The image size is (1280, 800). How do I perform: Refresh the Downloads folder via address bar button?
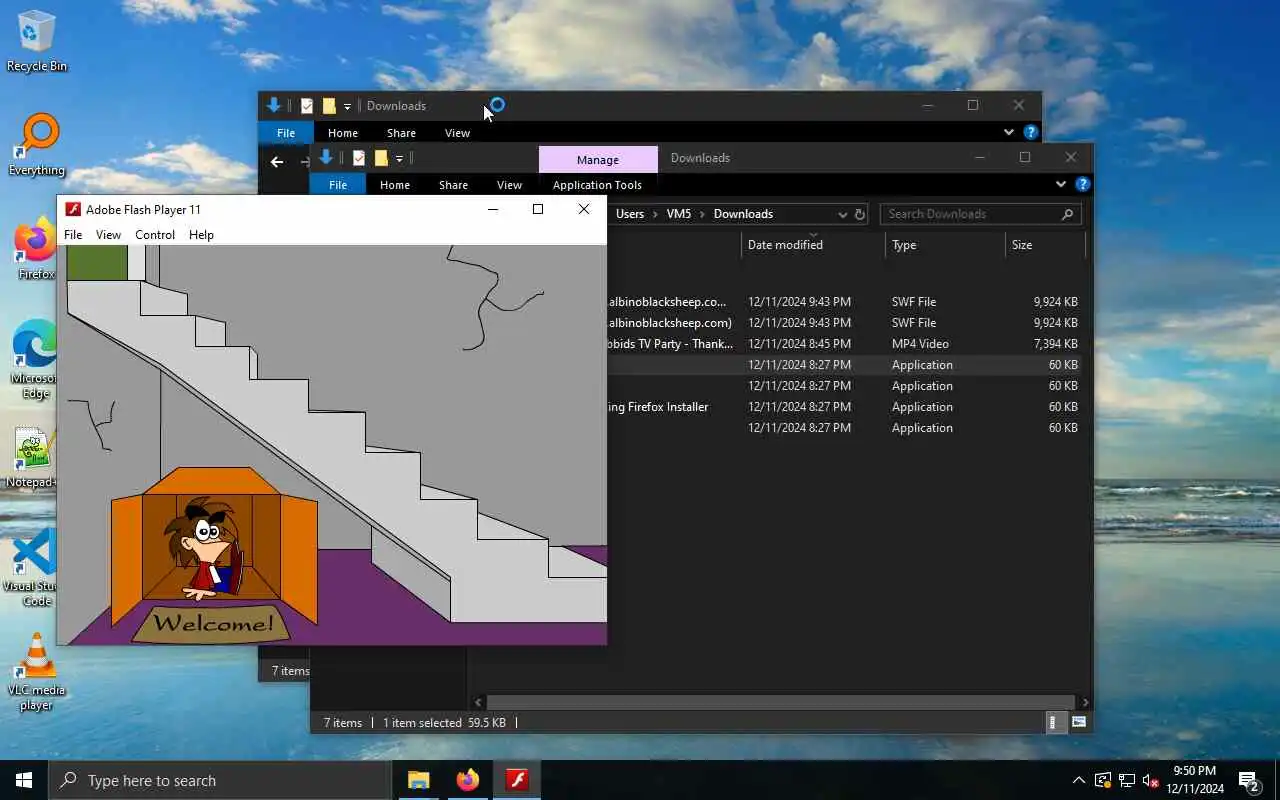(859, 214)
